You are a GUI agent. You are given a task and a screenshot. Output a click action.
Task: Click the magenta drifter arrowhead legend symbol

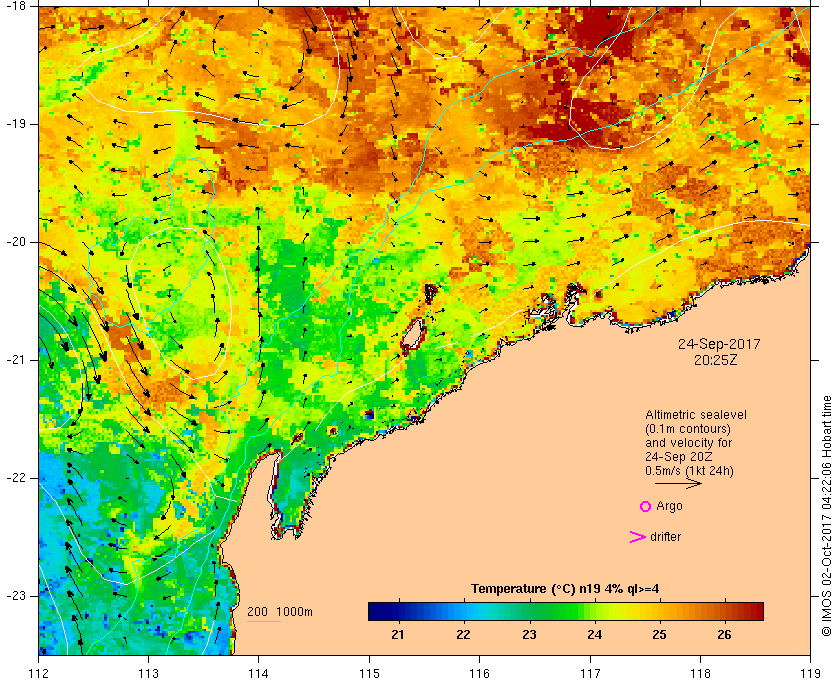(638, 537)
